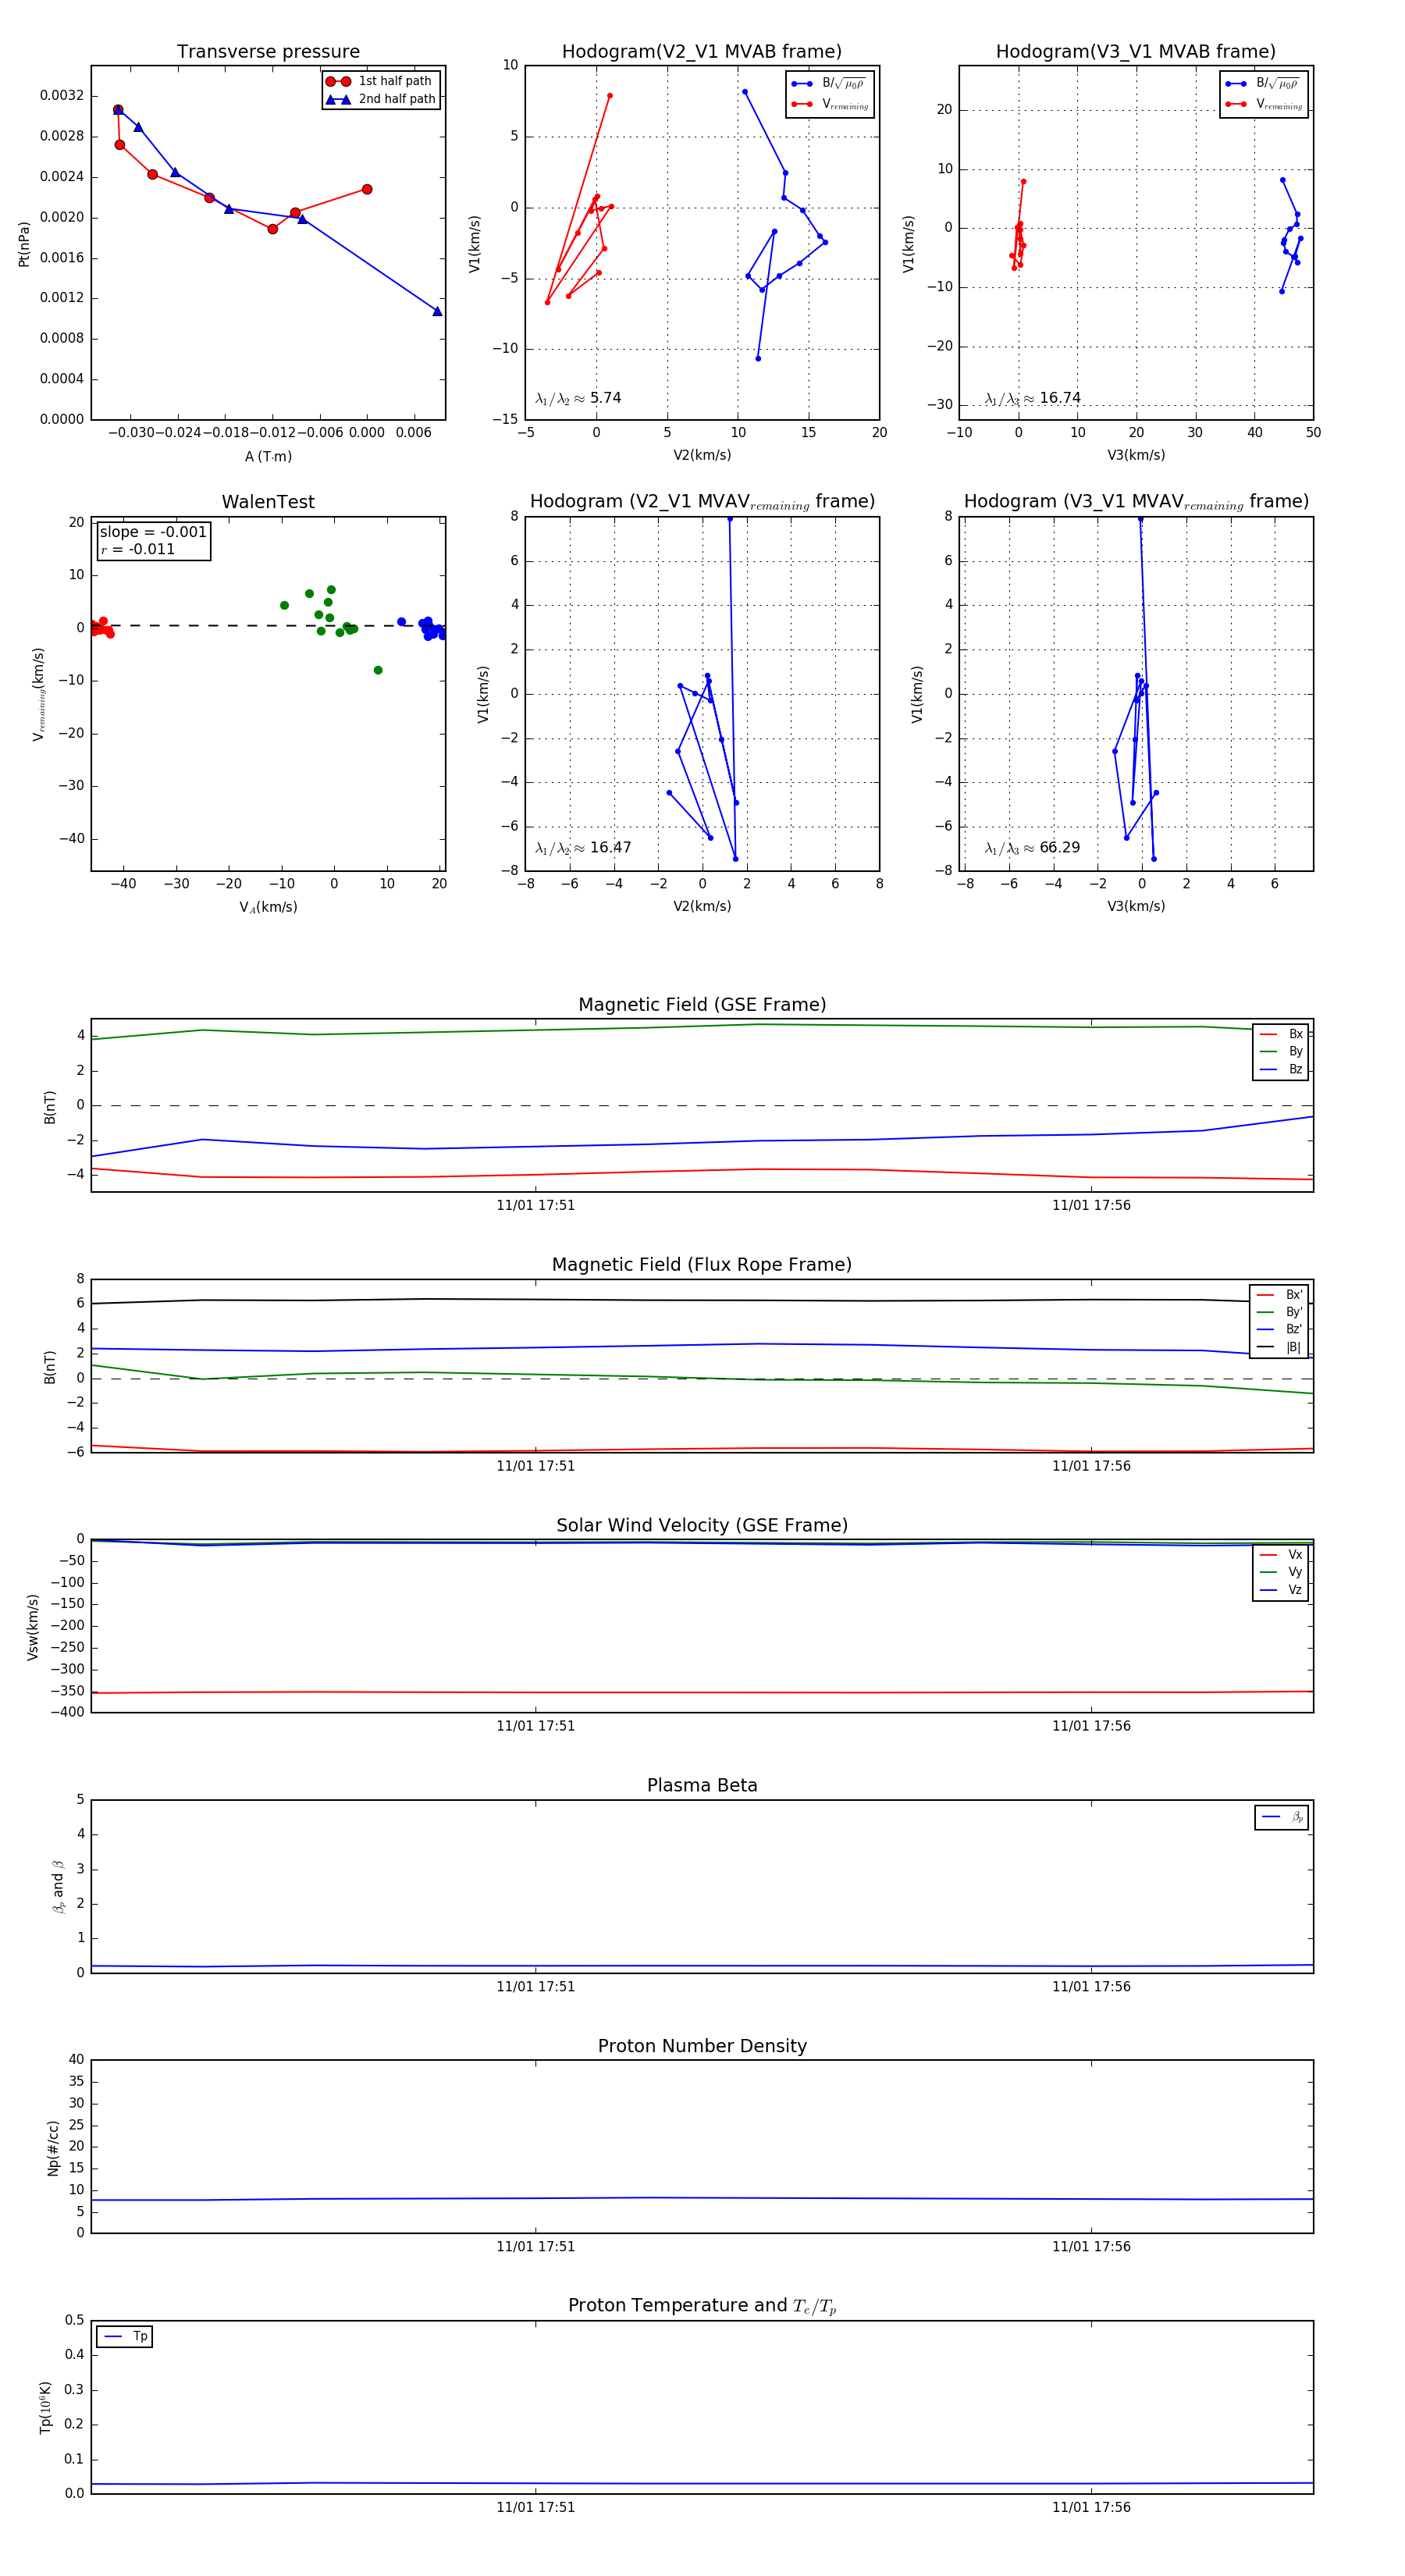Click the Hodogram (V3_V1 MVAV remaining frame) title
Image resolution: width=1405 pixels, height=2576 pixels.
pos(1136,502)
